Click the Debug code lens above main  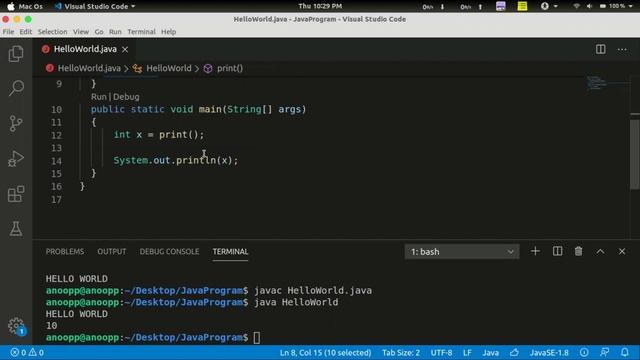click(x=126, y=97)
